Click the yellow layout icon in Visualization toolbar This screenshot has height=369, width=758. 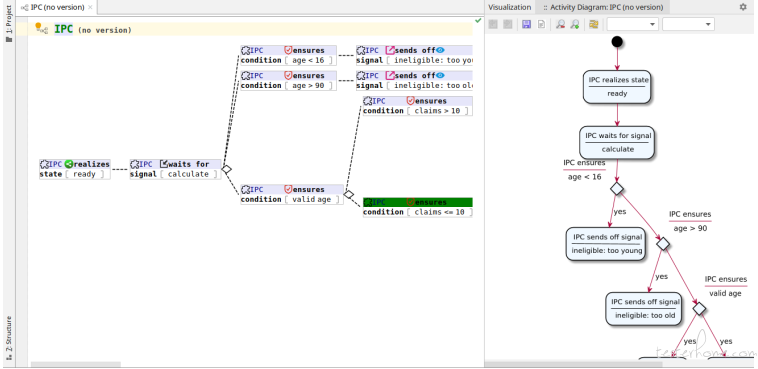pos(594,24)
